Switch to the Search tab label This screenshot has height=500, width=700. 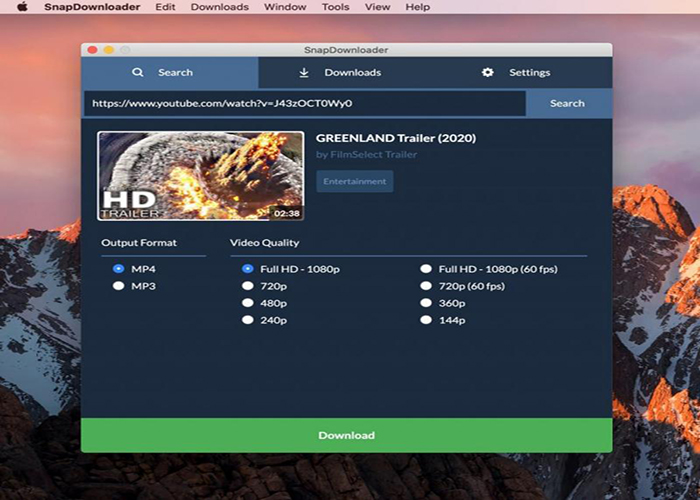coord(175,72)
